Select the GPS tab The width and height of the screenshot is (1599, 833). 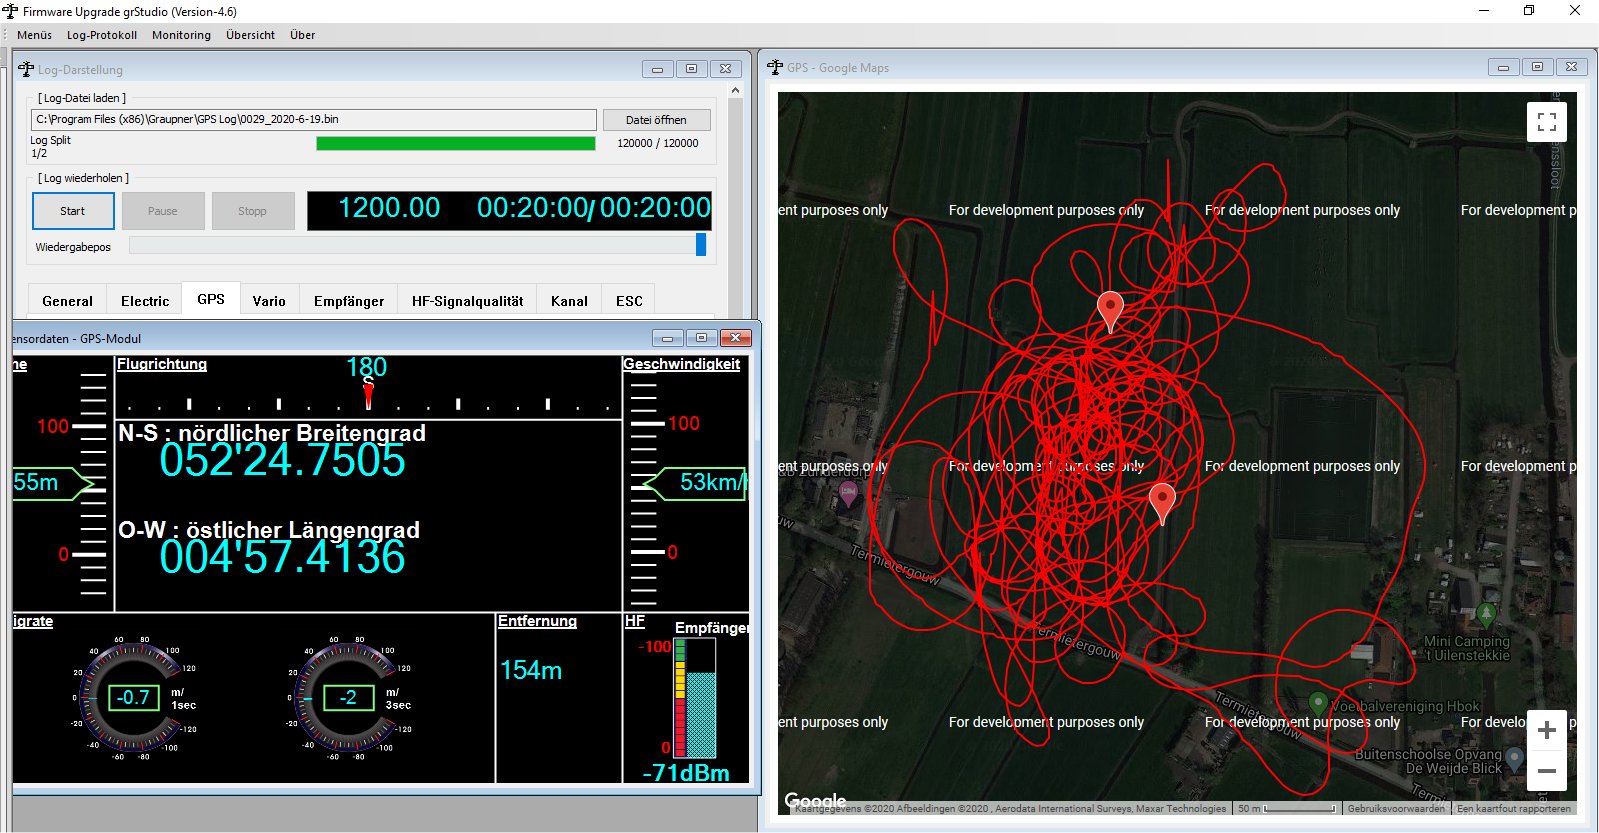(x=211, y=299)
